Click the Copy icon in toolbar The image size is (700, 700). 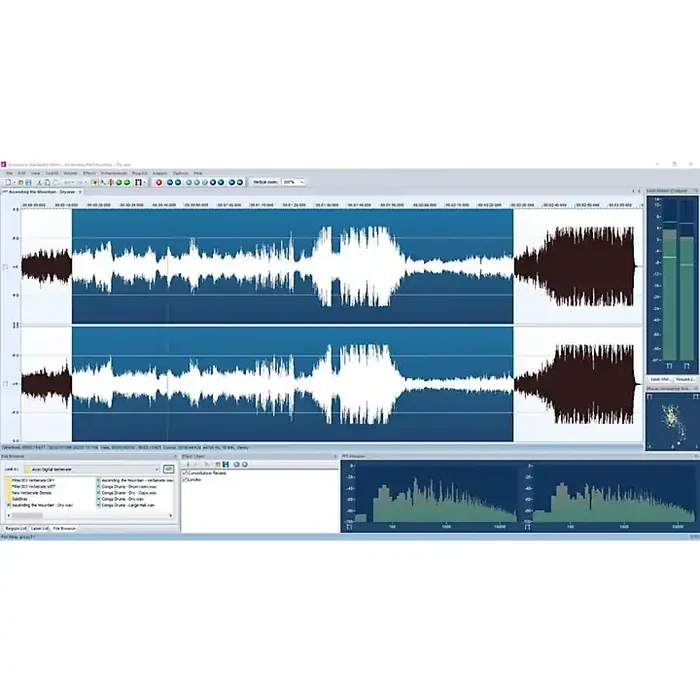click(x=47, y=182)
